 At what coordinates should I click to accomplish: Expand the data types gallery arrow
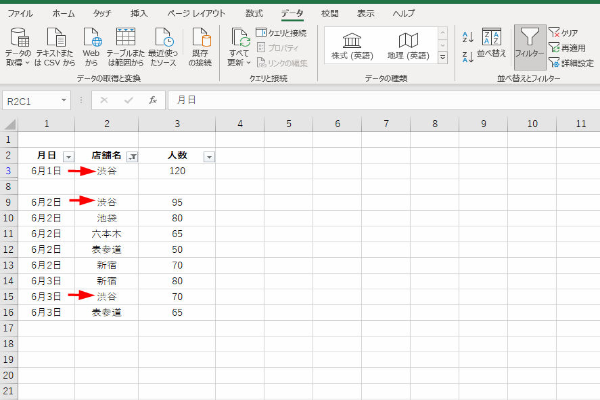(443, 59)
